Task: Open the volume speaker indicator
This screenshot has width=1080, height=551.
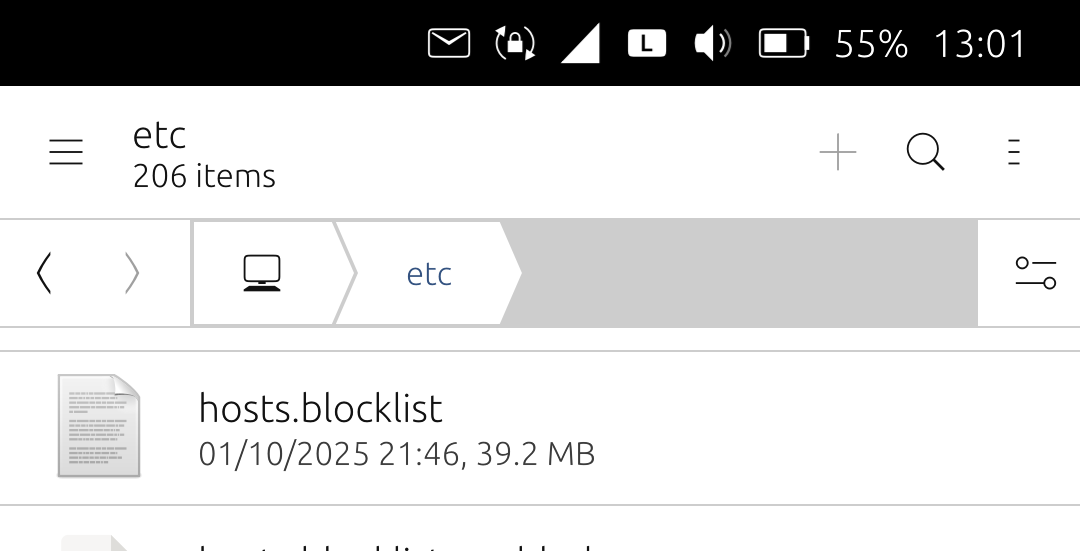Action: [712, 43]
